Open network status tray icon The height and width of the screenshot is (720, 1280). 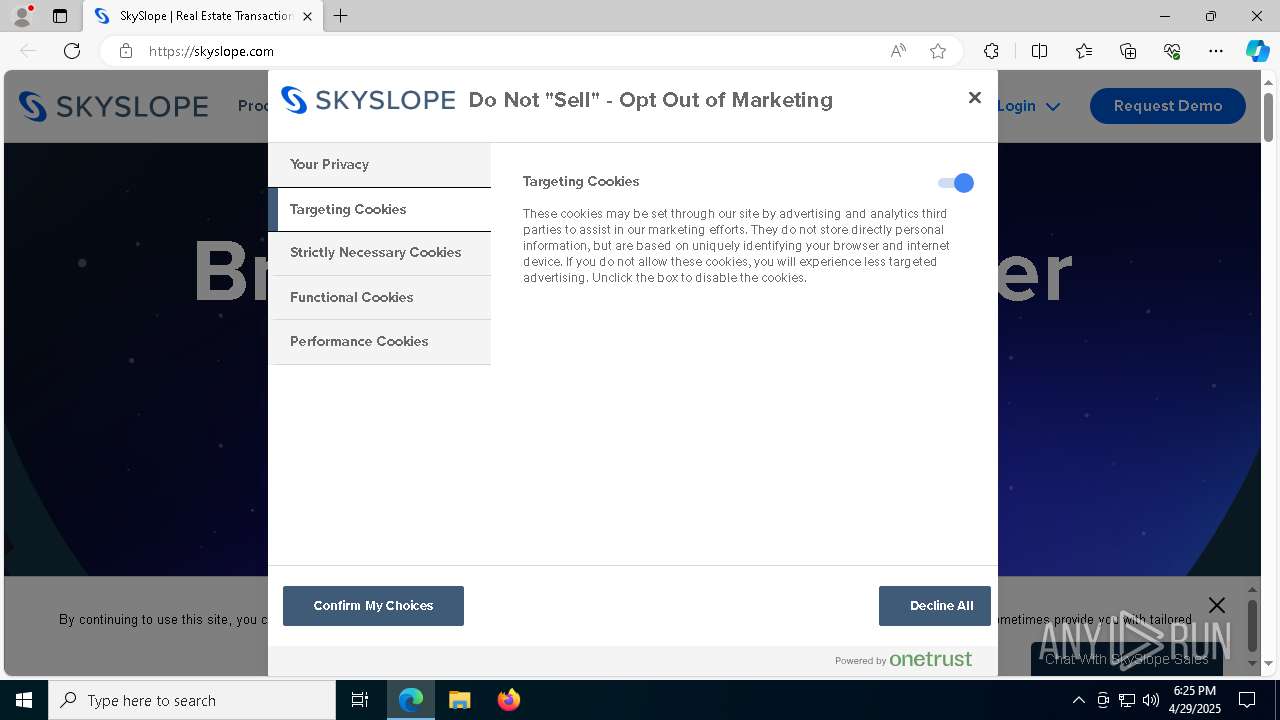click(1127, 700)
